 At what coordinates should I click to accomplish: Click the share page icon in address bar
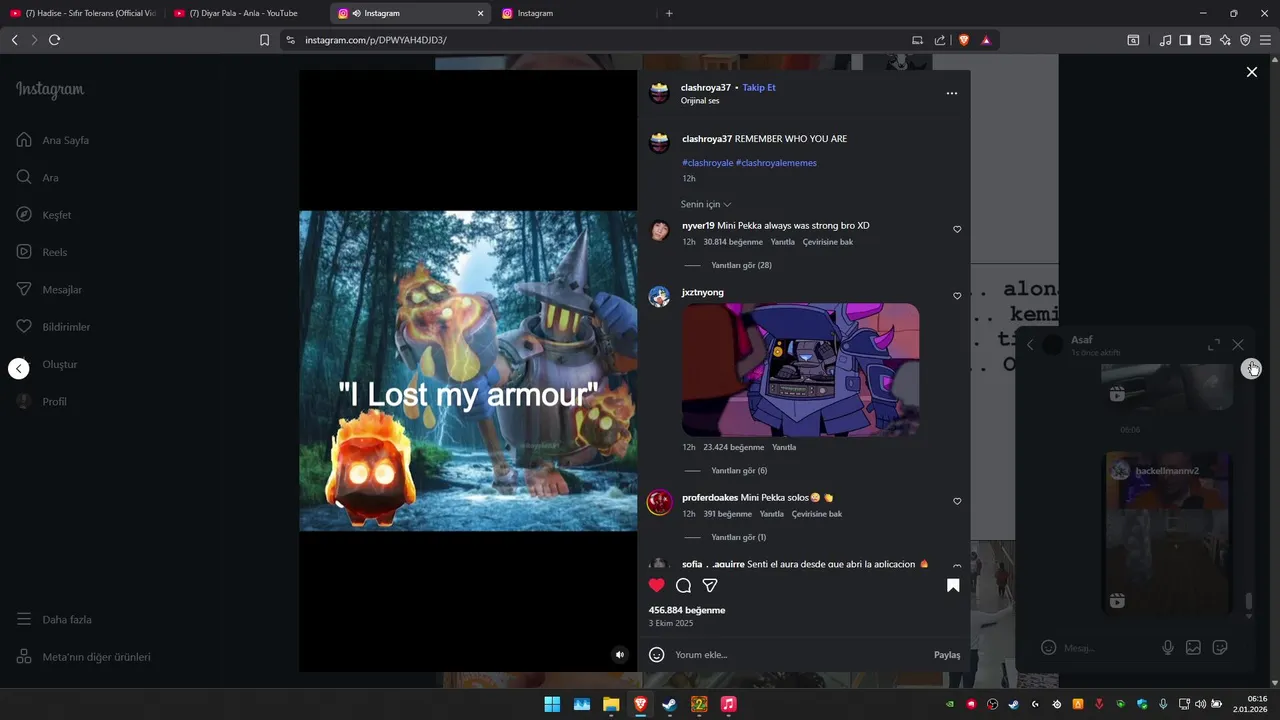(940, 40)
